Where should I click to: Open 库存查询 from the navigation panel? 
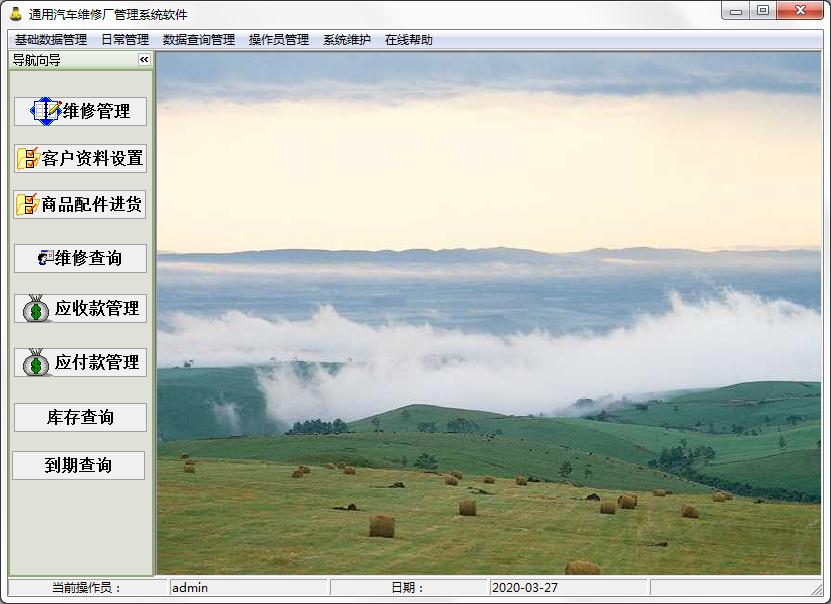(80, 418)
